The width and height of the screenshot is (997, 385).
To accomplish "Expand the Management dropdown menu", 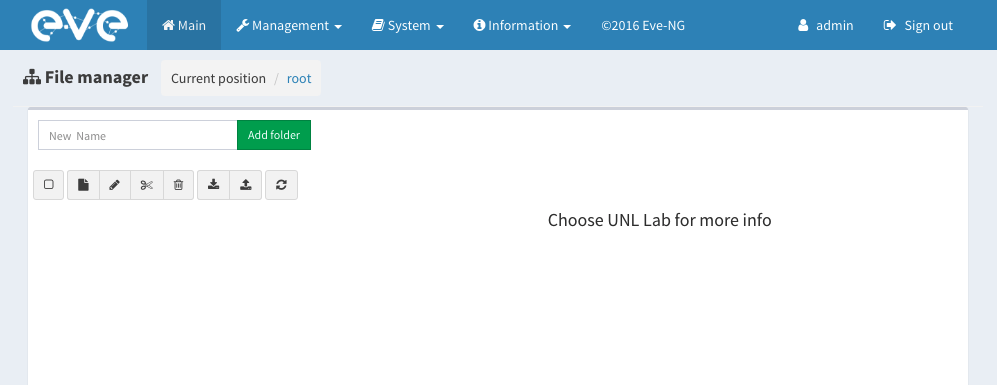I will click(x=289, y=25).
